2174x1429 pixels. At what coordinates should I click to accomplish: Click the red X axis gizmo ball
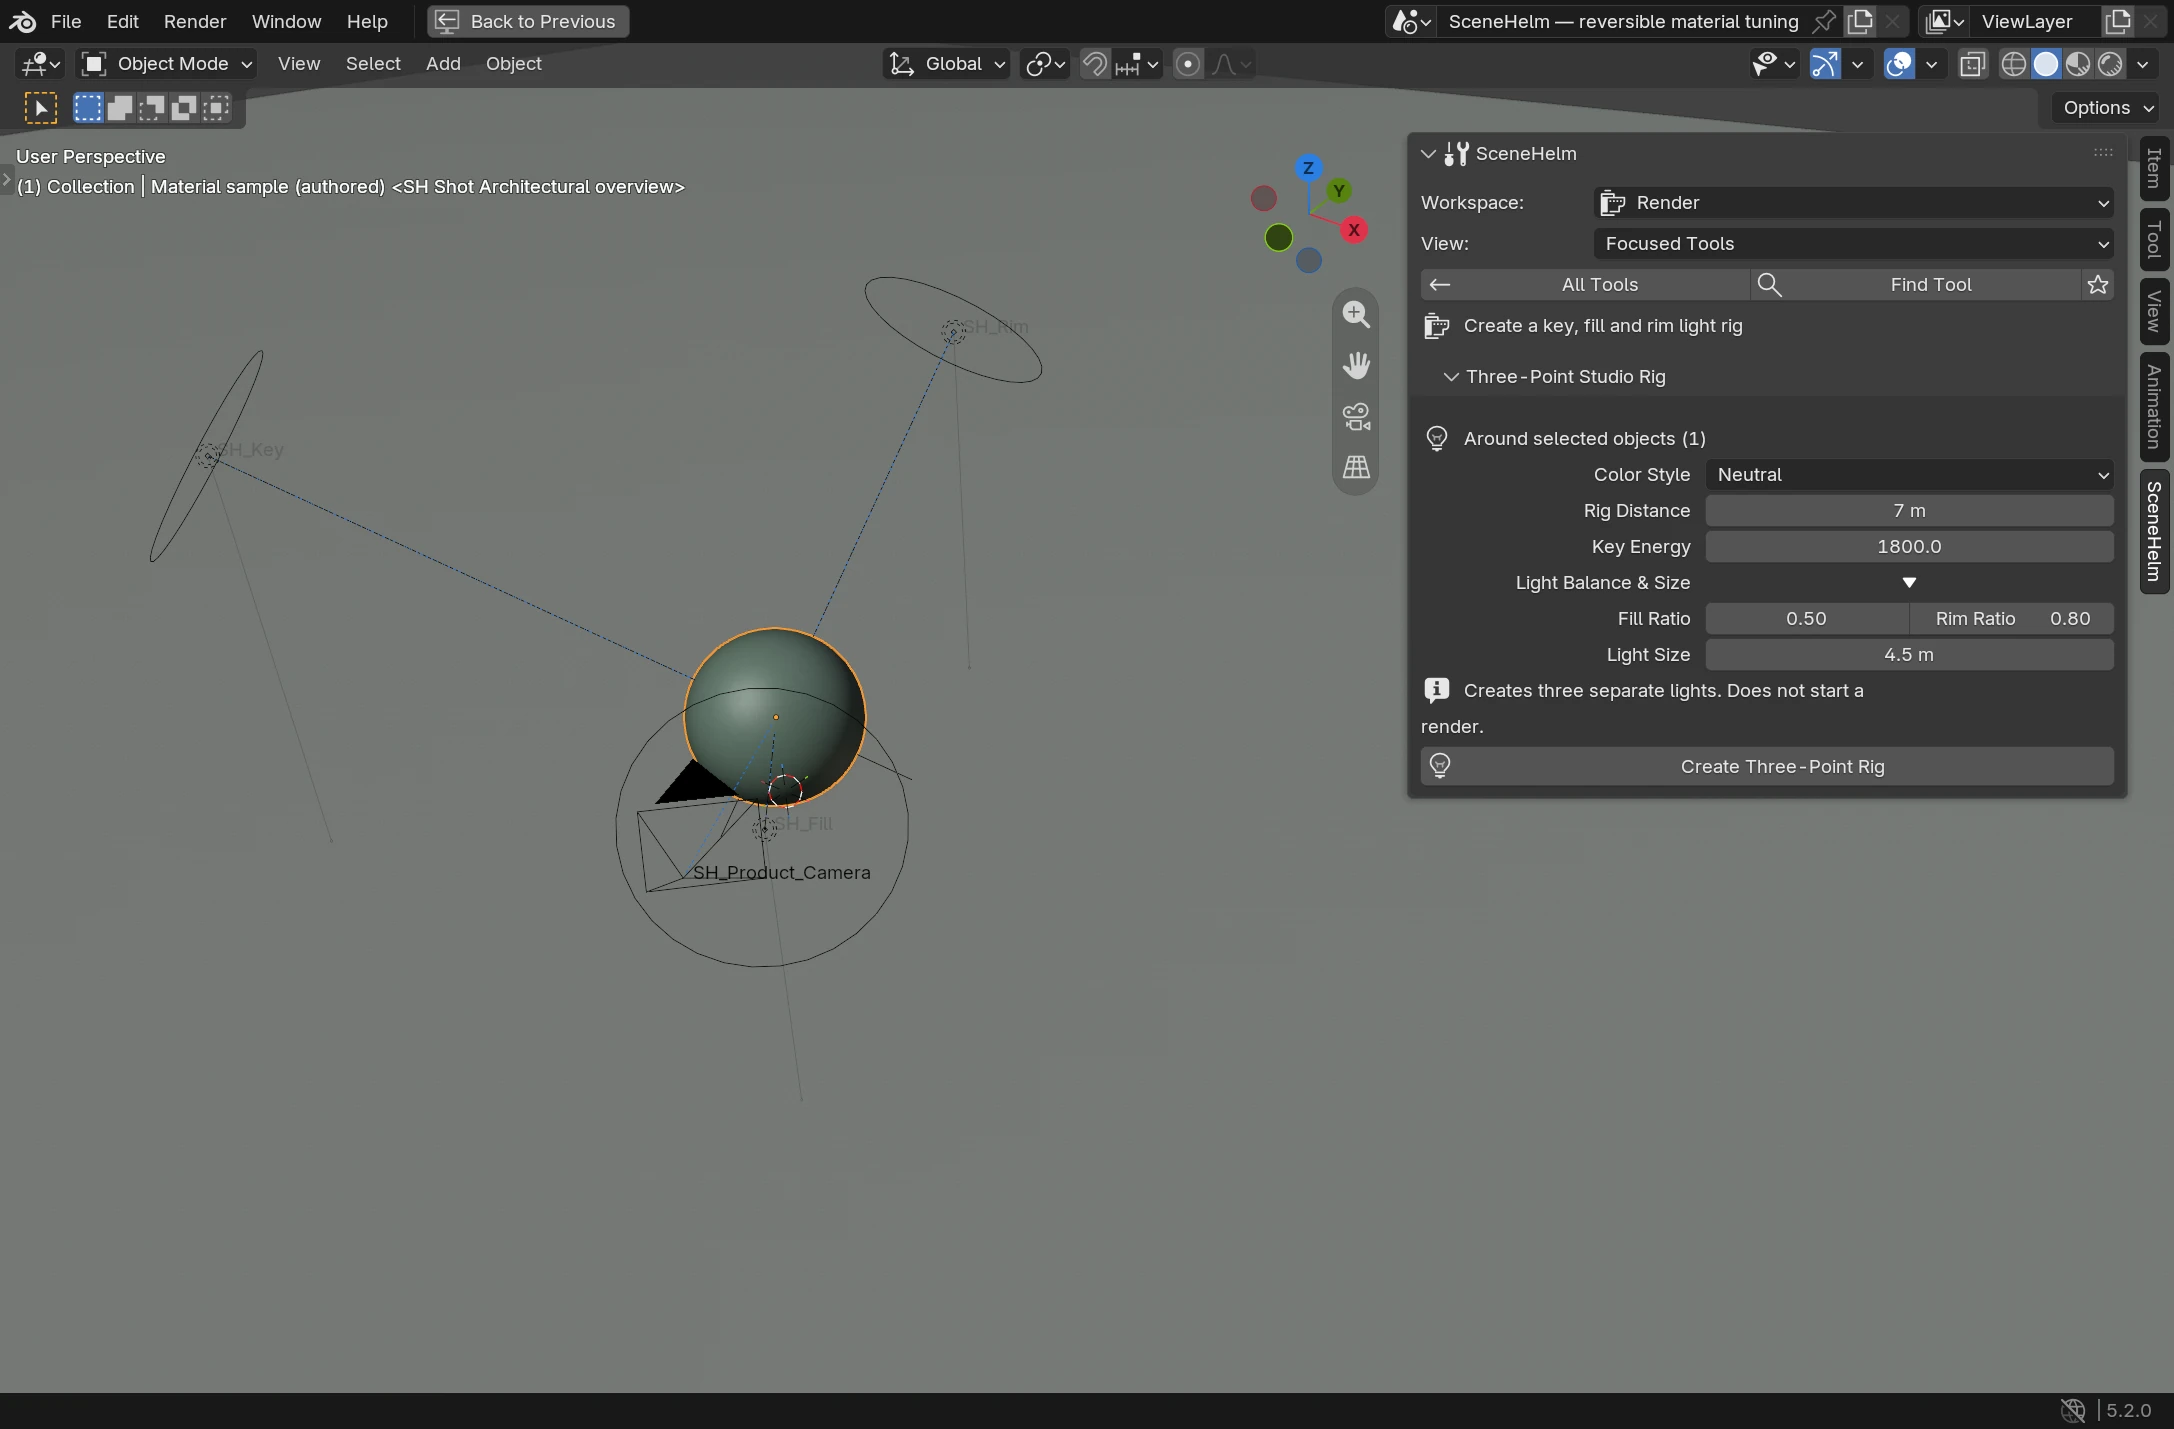(1354, 230)
